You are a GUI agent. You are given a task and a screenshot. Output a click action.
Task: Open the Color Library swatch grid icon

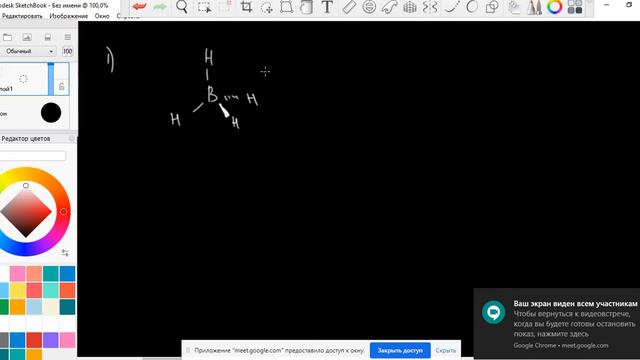575,7
